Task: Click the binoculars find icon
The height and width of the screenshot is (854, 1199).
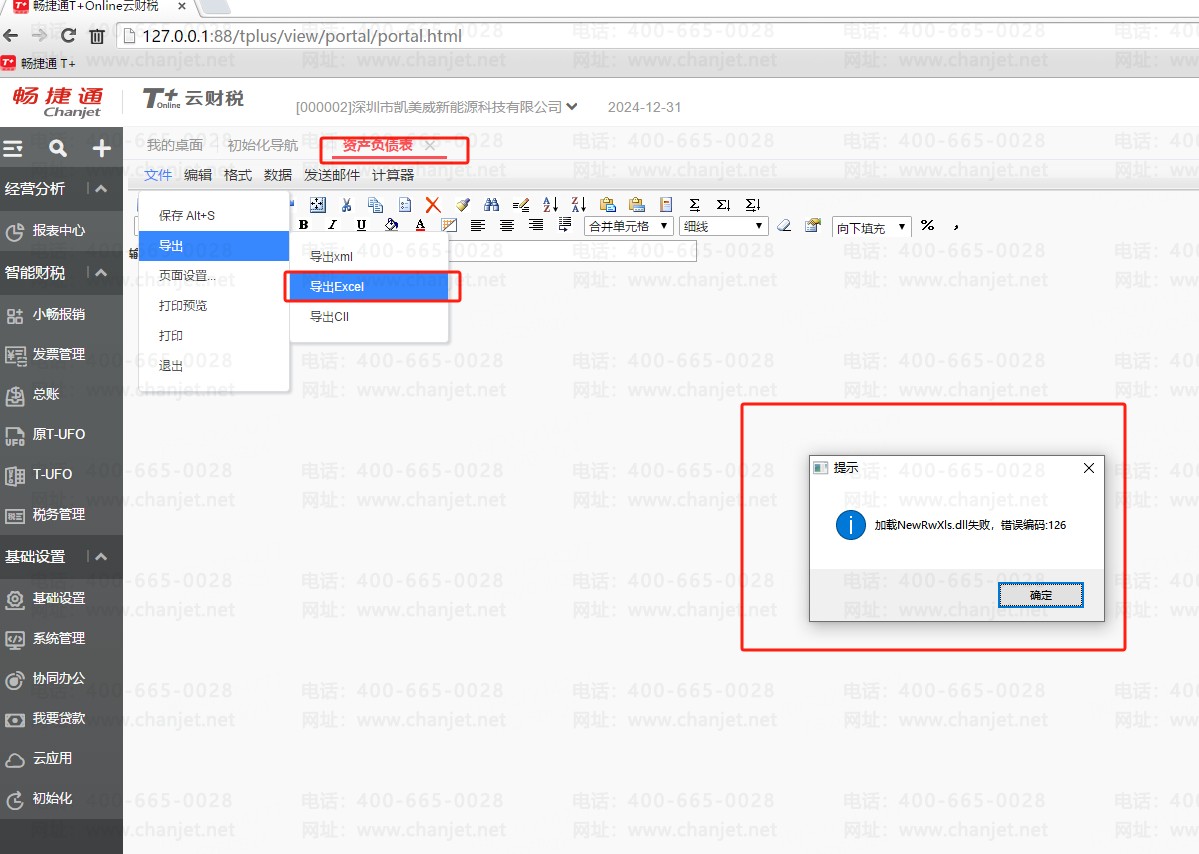Action: [490, 205]
